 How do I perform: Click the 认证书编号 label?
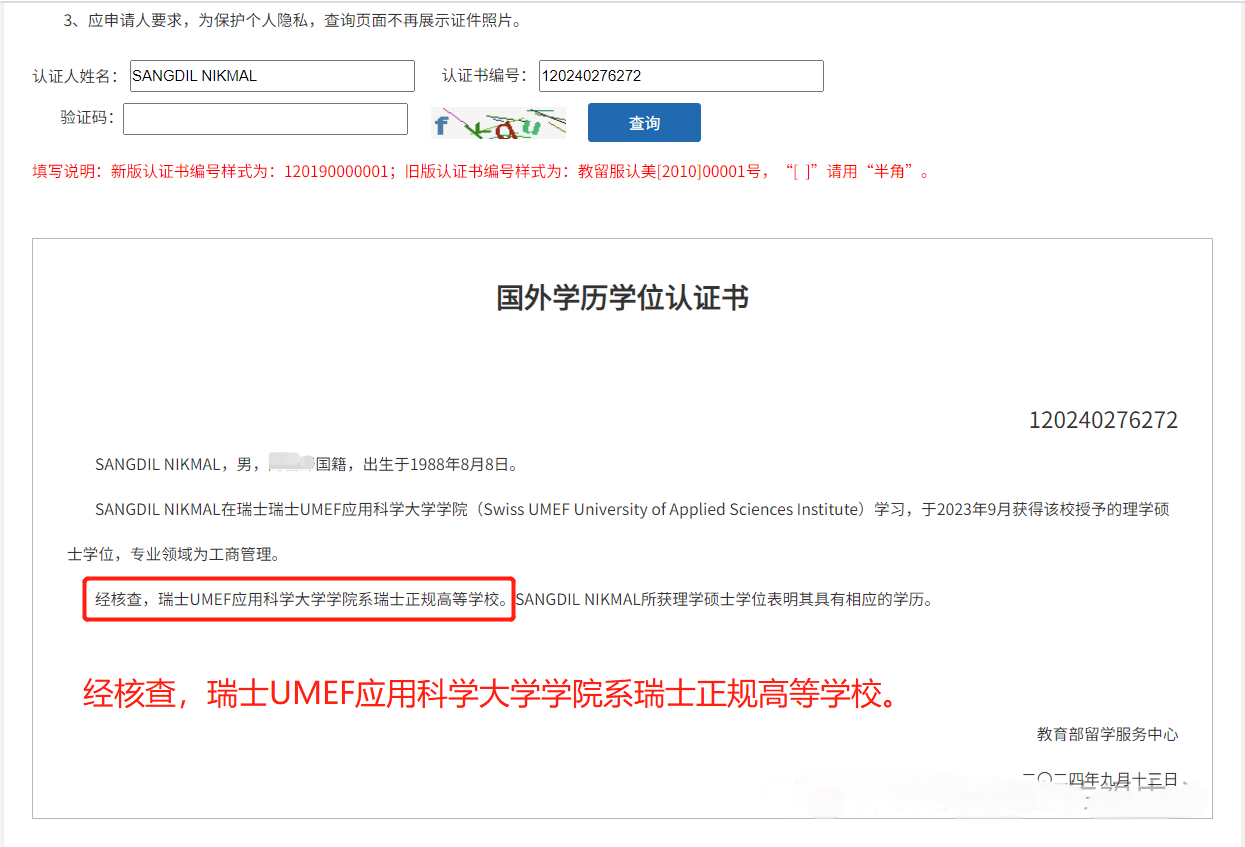(485, 76)
